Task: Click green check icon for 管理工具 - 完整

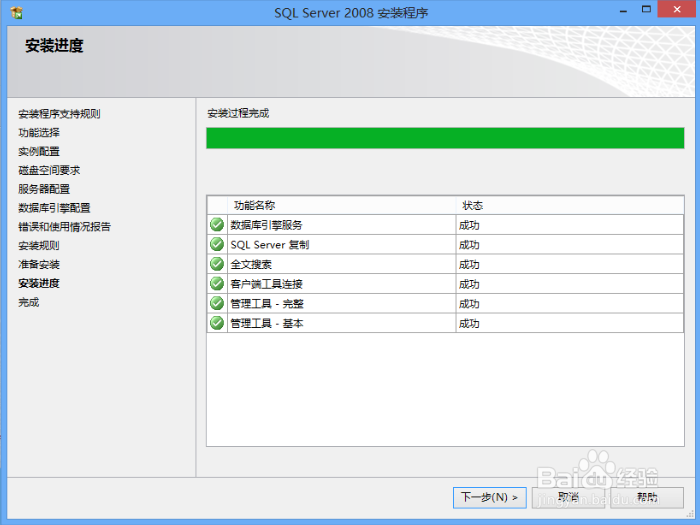Action: coord(217,303)
